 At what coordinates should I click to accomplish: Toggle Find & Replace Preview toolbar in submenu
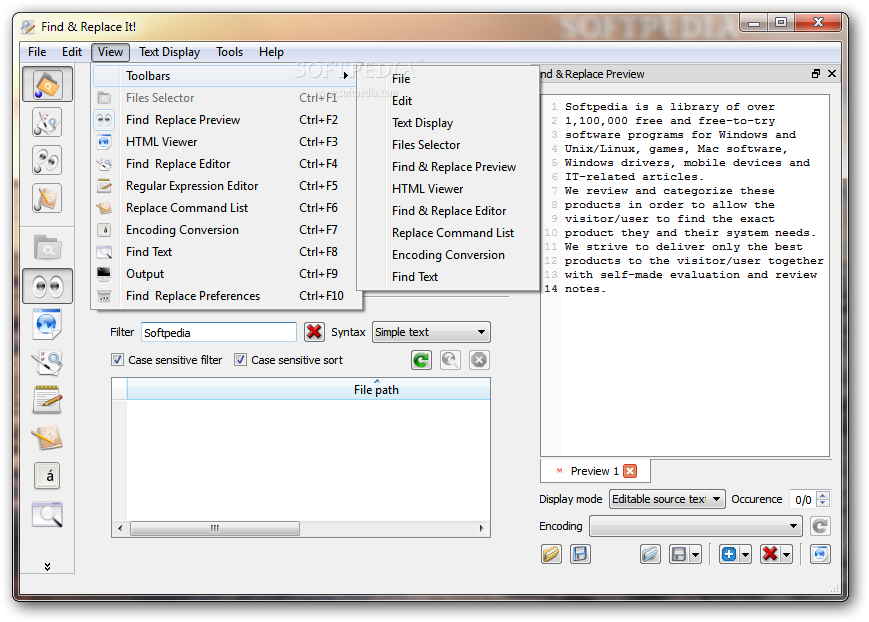tap(448, 167)
